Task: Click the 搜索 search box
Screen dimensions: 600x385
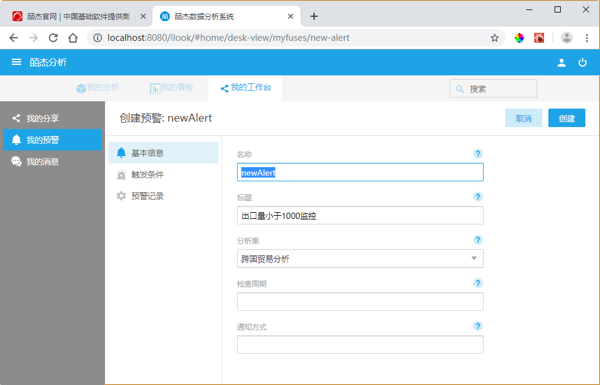Action: (493, 89)
